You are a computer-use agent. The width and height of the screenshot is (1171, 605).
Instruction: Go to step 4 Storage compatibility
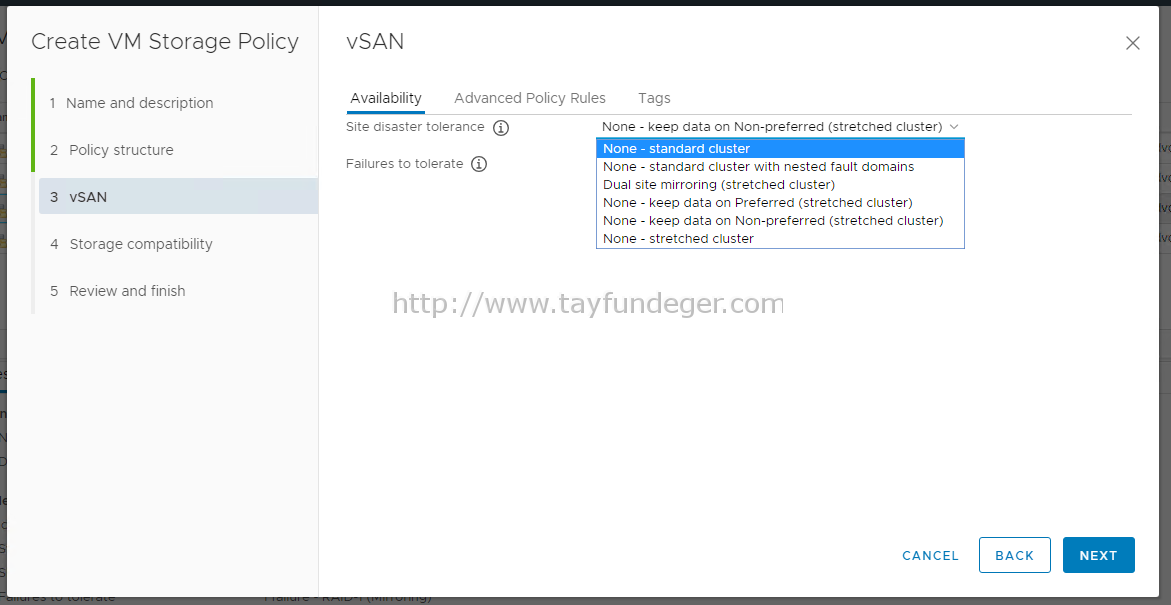pos(131,244)
